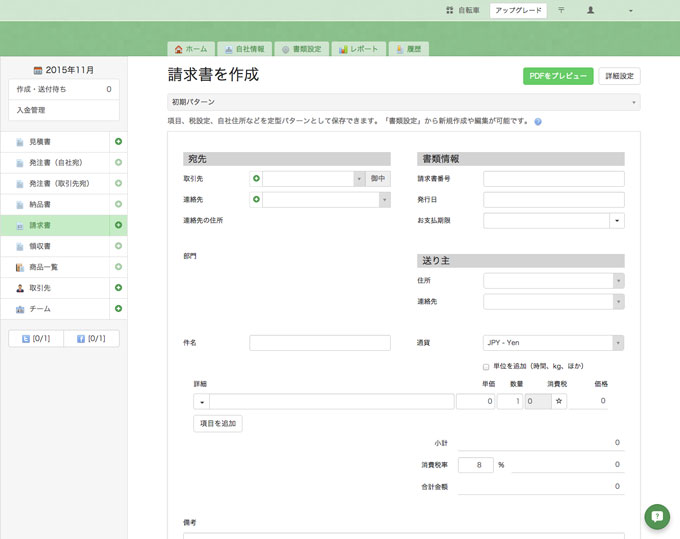Create new 納品書 with plus icon

(x=118, y=204)
